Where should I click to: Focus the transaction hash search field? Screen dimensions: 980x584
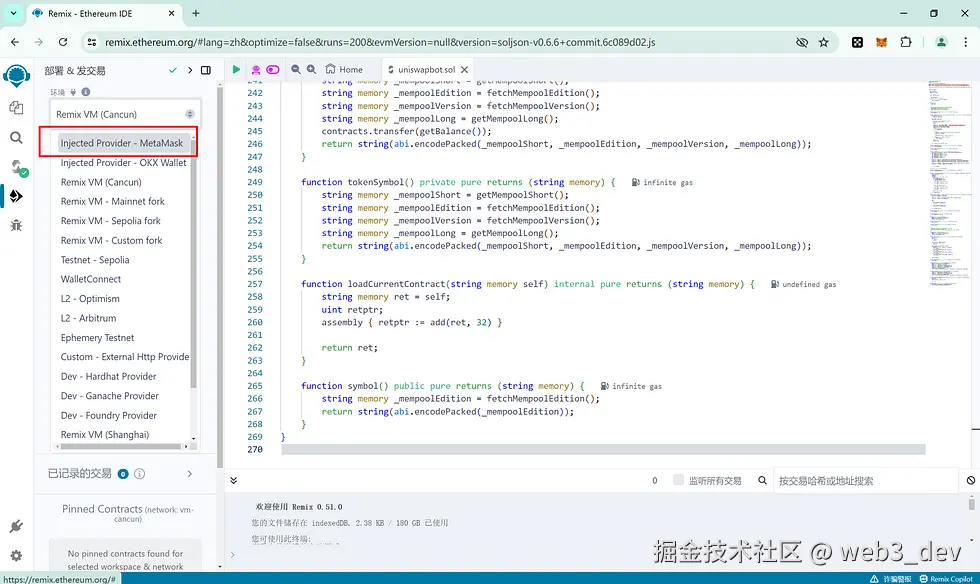click(x=866, y=480)
